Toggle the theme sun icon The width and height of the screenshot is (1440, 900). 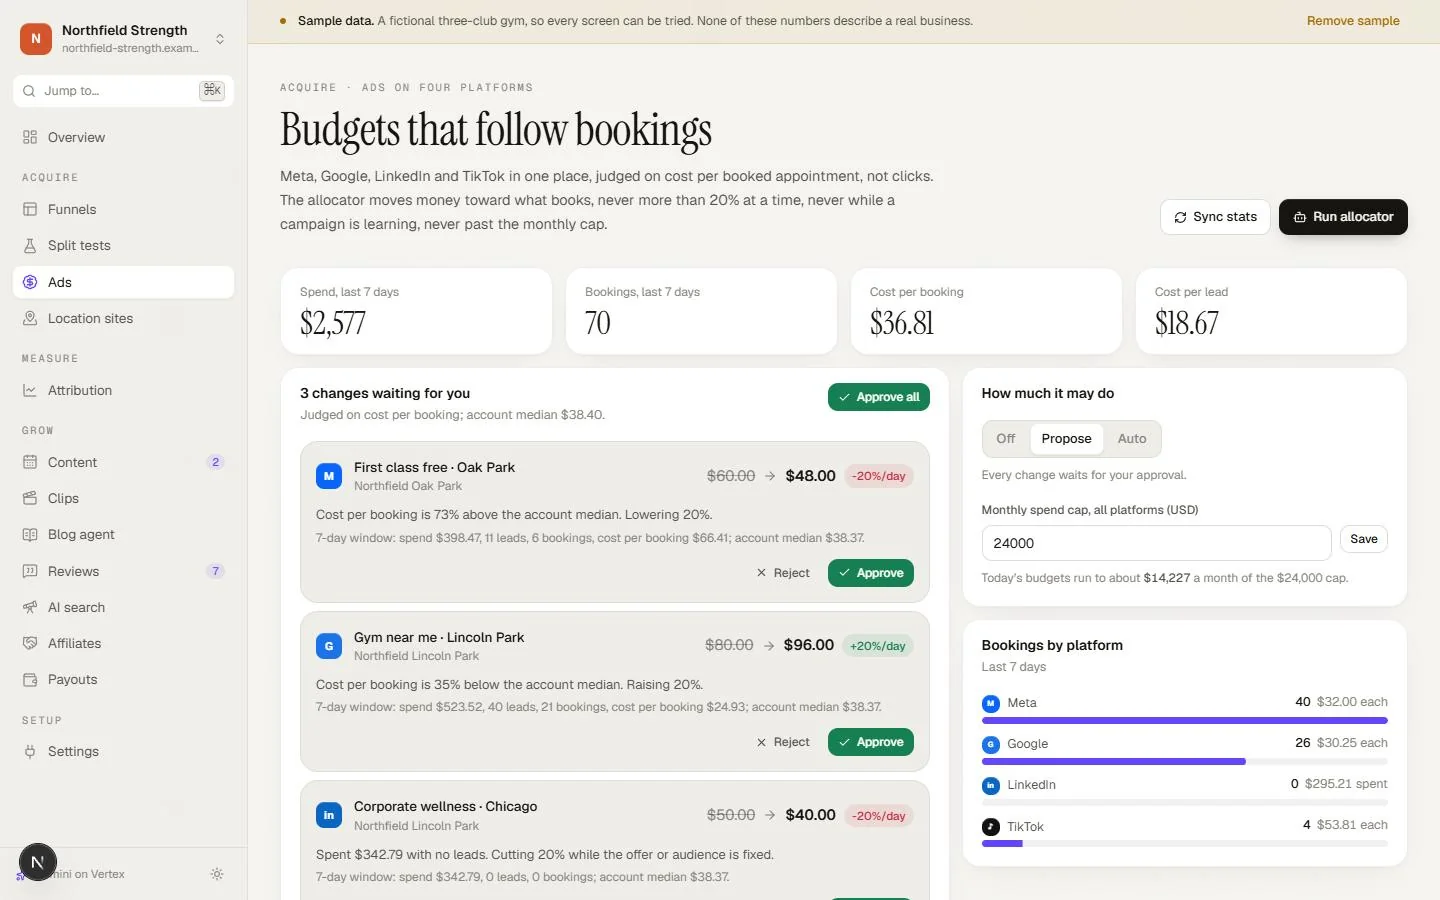(x=217, y=874)
